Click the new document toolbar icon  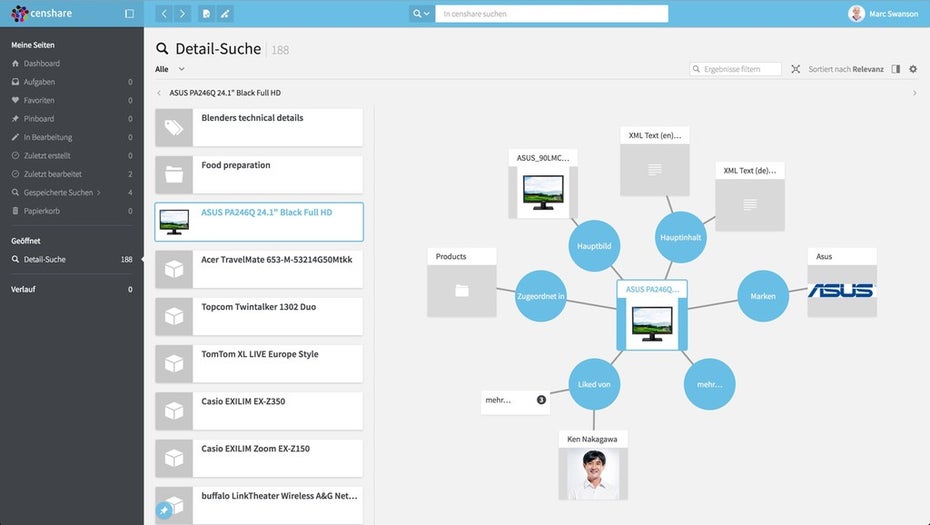coord(206,14)
